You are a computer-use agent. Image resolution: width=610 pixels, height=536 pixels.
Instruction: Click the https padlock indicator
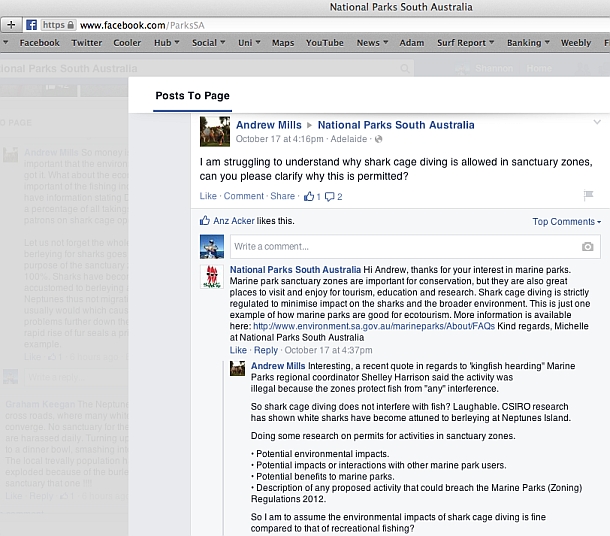58,25
